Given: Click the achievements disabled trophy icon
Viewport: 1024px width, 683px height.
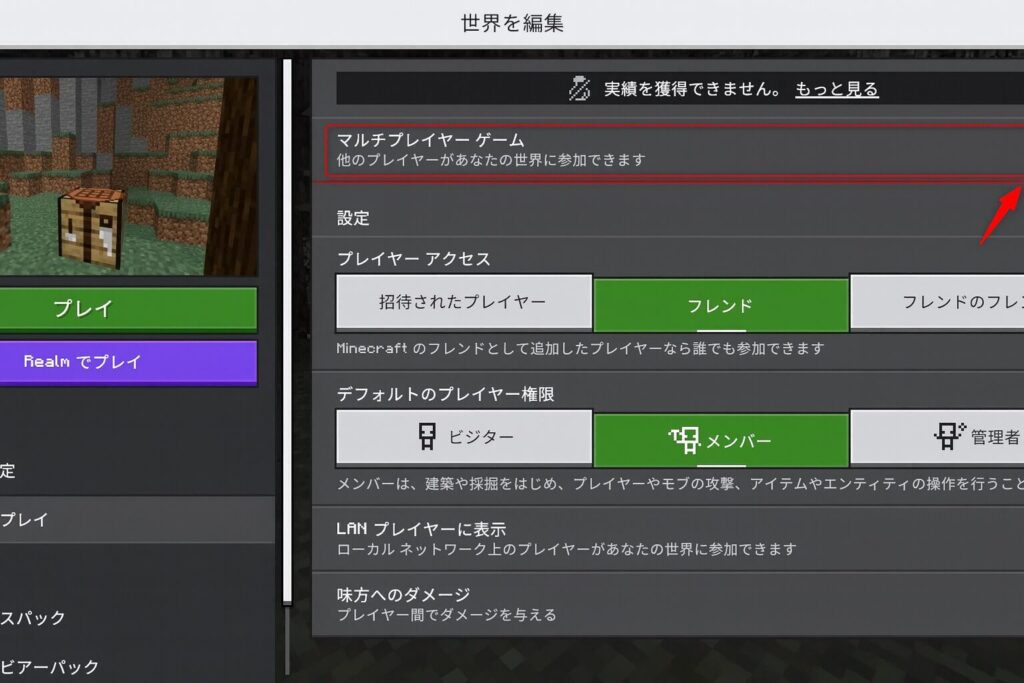Looking at the screenshot, I should 579,88.
